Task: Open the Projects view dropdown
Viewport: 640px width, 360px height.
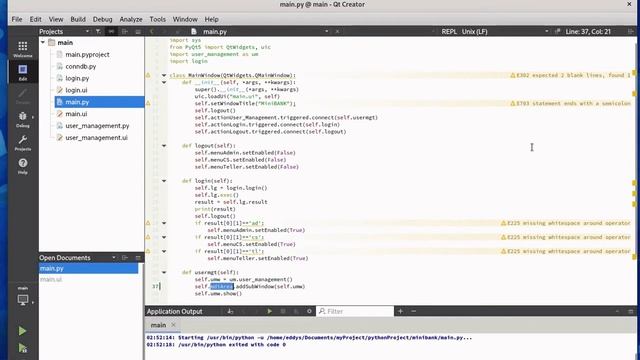Action: pos(87,31)
